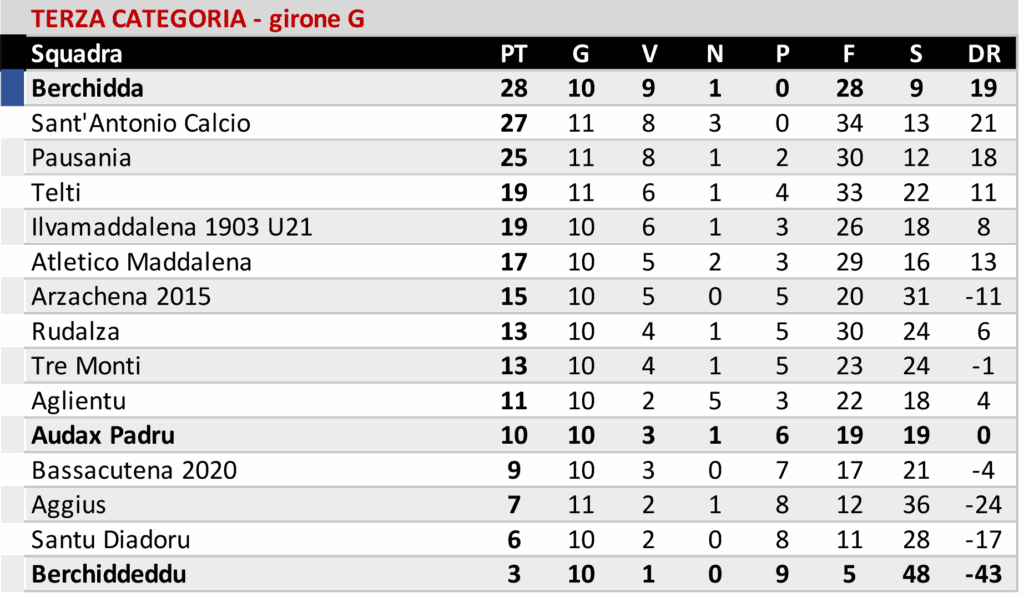Open the Sant'Antonio Calcio team row

(141, 123)
